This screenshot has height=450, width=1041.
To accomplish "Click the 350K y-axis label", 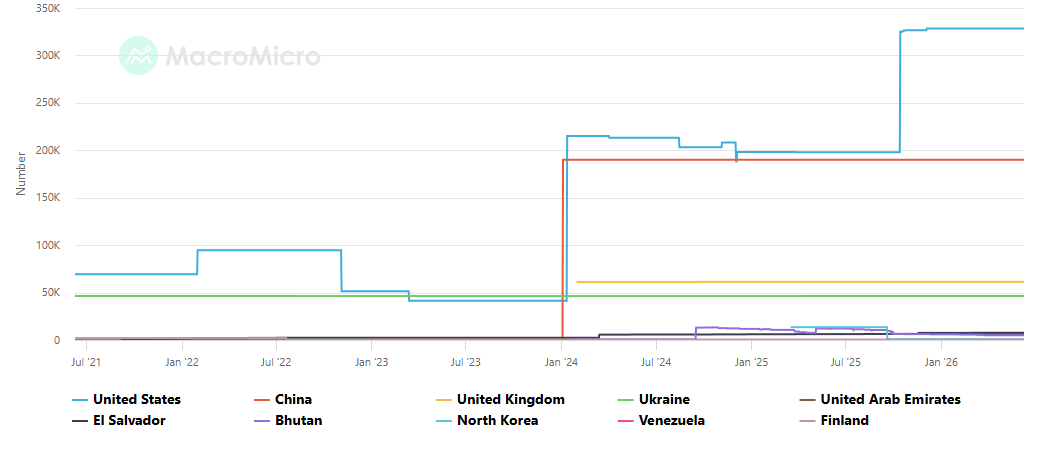I will [48, 9].
